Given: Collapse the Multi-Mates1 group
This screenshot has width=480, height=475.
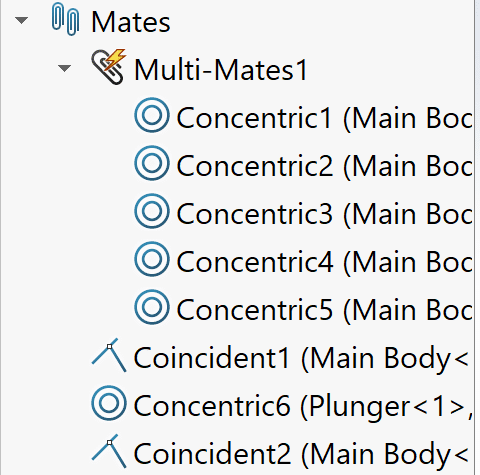Looking at the screenshot, I should (x=64, y=68).
